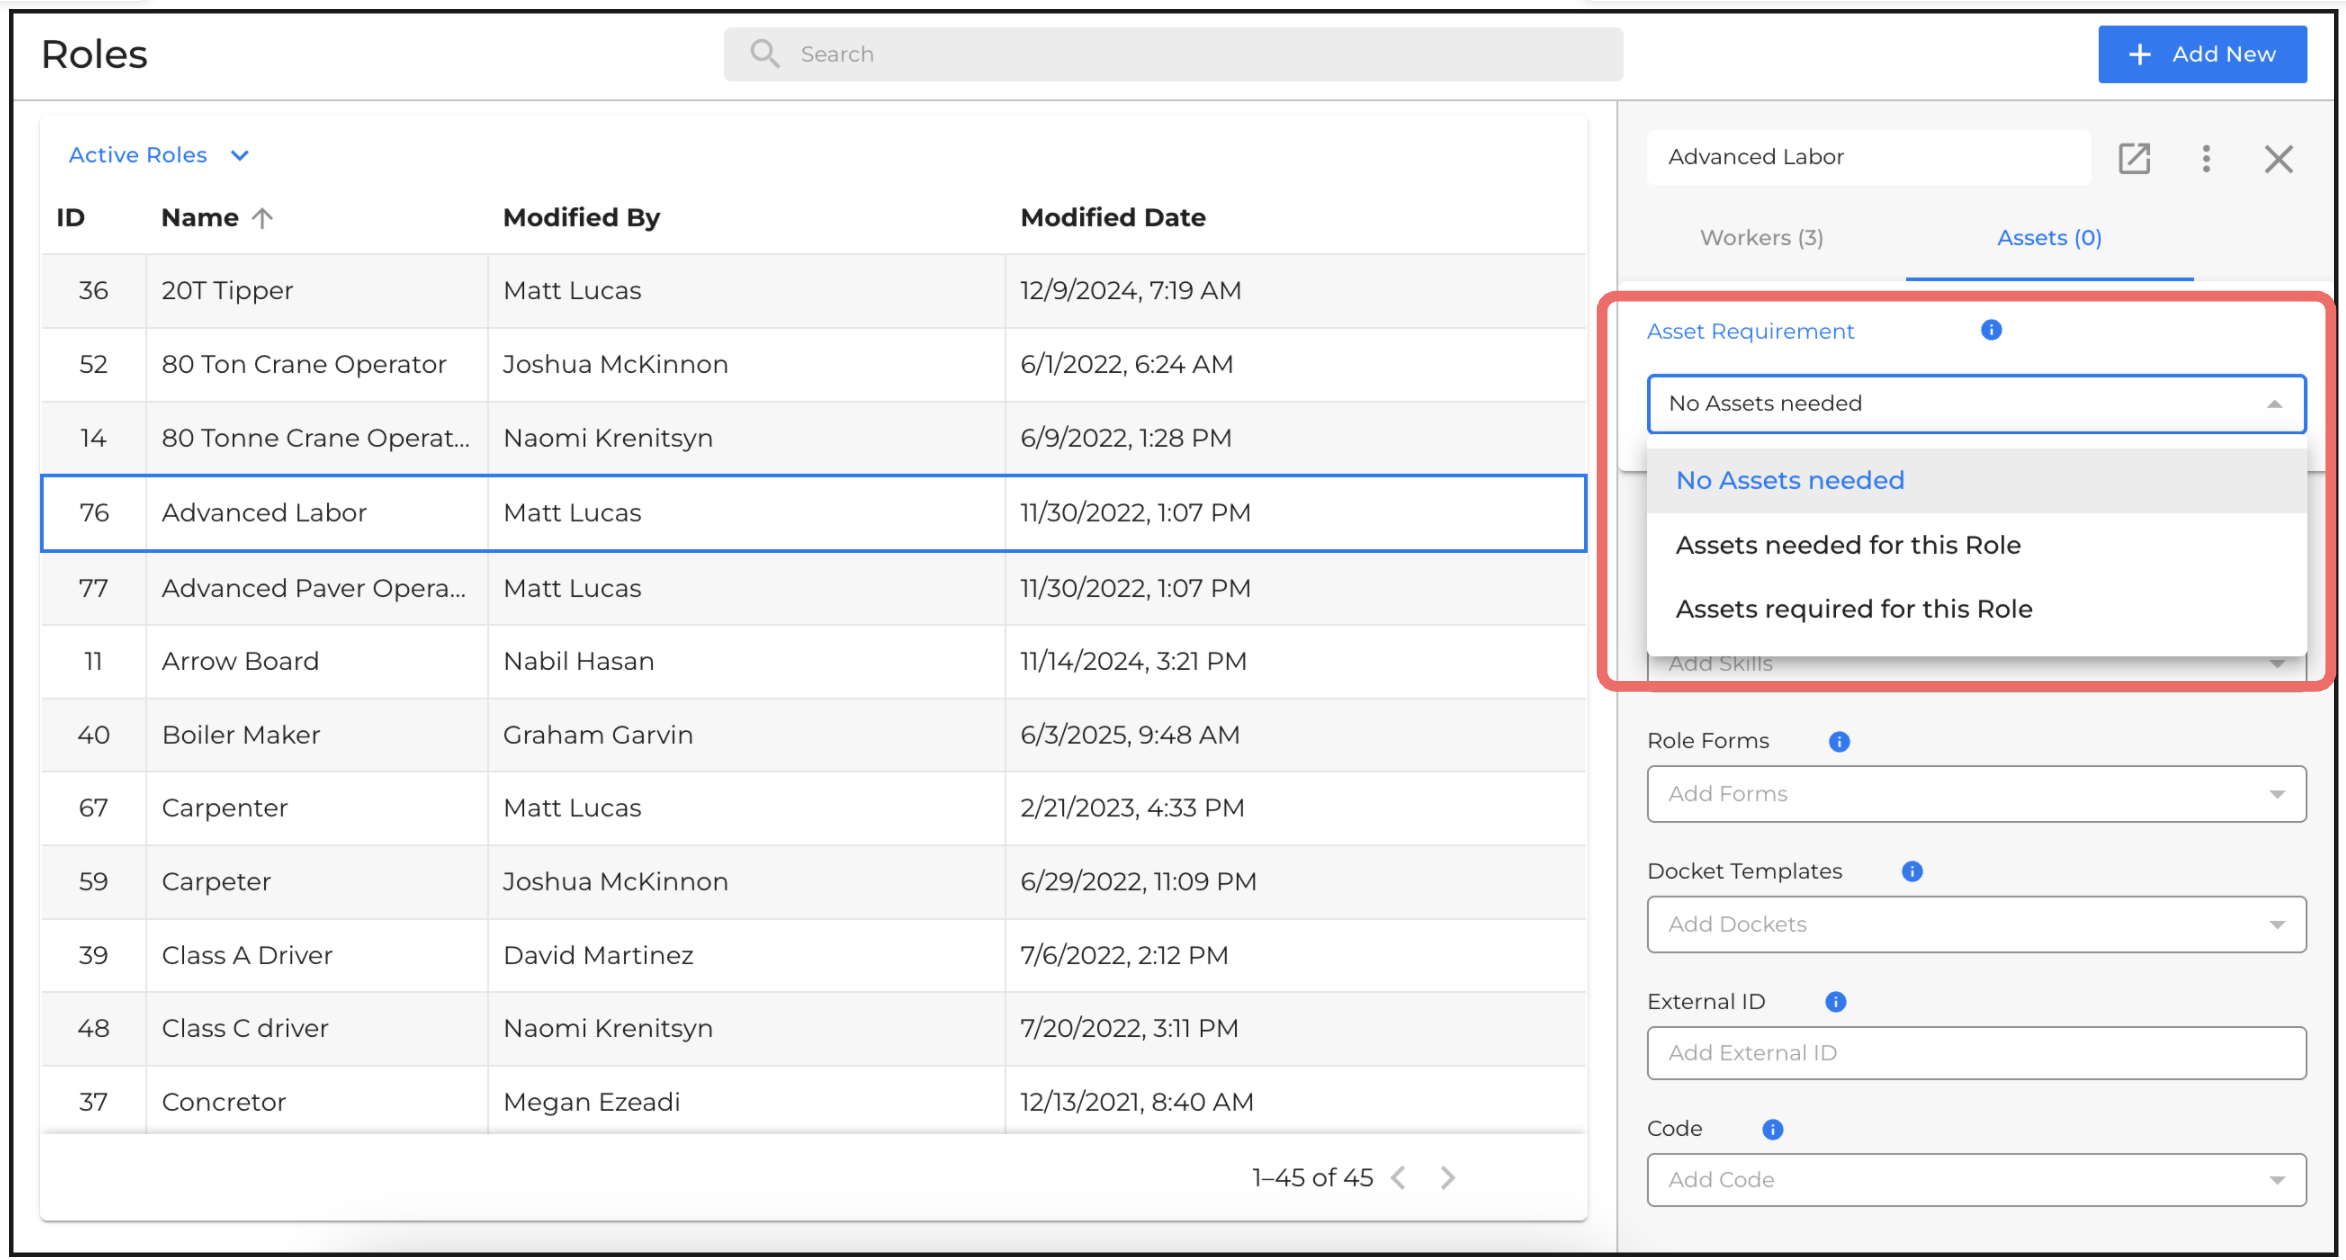Select the 80 Tonne Crane Operat... row

pyautogui.click(x=813, y=438)
